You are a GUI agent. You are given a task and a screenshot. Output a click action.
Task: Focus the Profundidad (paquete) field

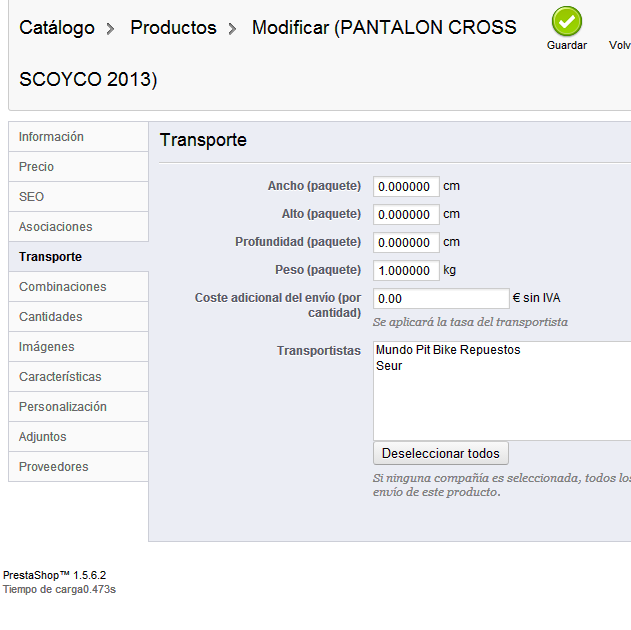(406, 242)
